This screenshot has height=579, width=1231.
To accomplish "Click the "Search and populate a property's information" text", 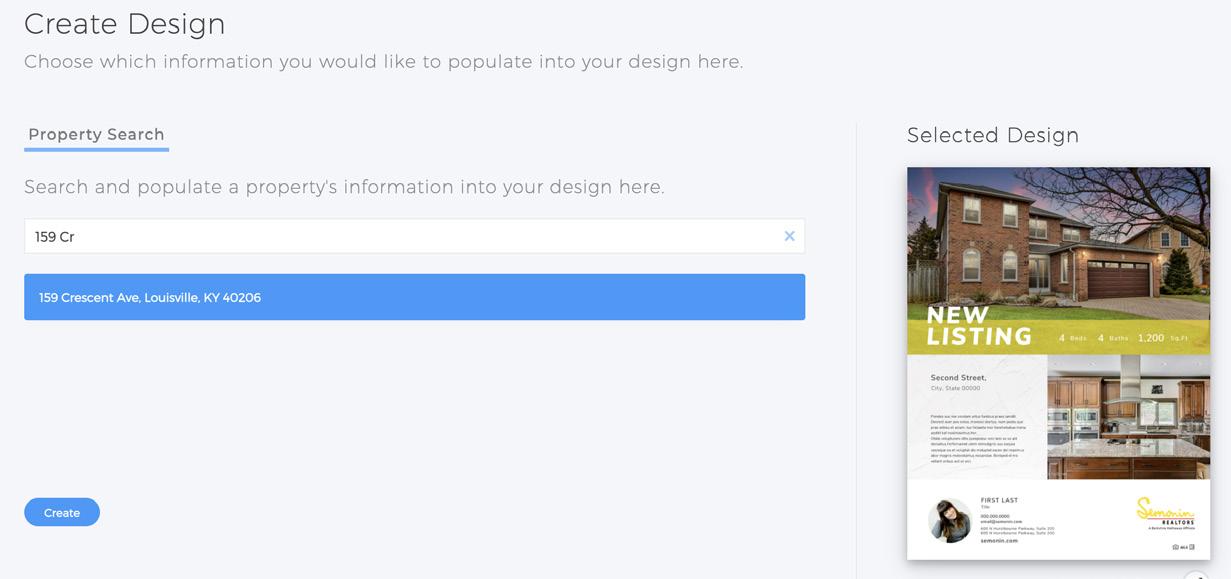I will (x=344, y=187).
